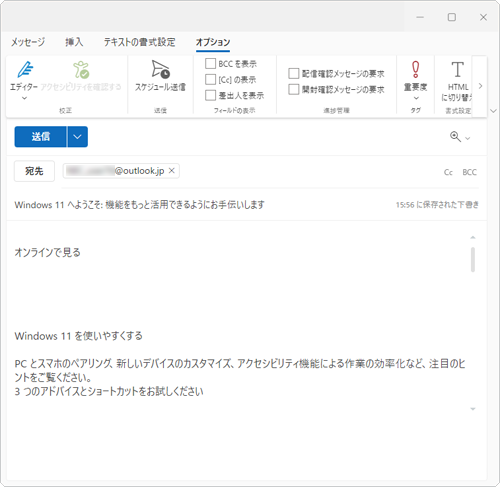Screen dimensions: 500x487
Task: Toggle the [Cc] の表示 checkbox
Action: pos(210,79)
